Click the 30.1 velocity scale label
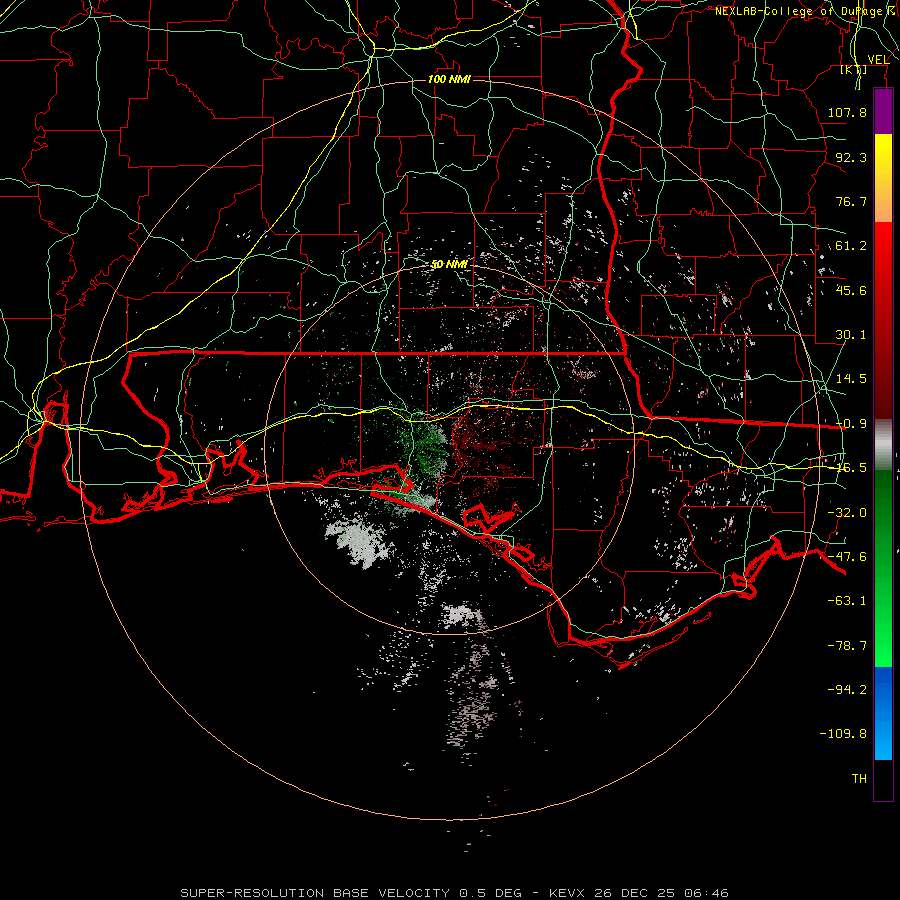Image resolution: width=900 pixels, height=900 pixels. click(x=851, y=335)
